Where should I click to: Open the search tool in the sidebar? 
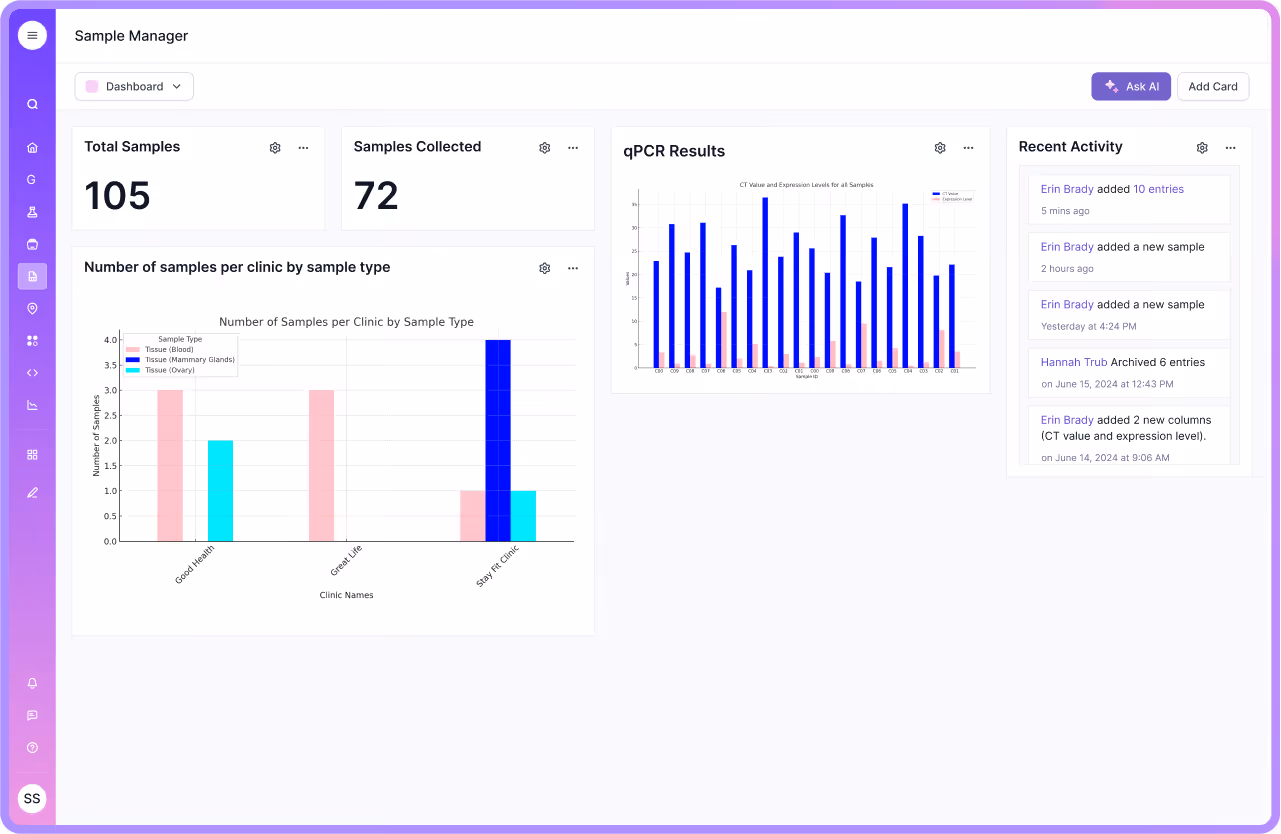[x=31, y=103]
